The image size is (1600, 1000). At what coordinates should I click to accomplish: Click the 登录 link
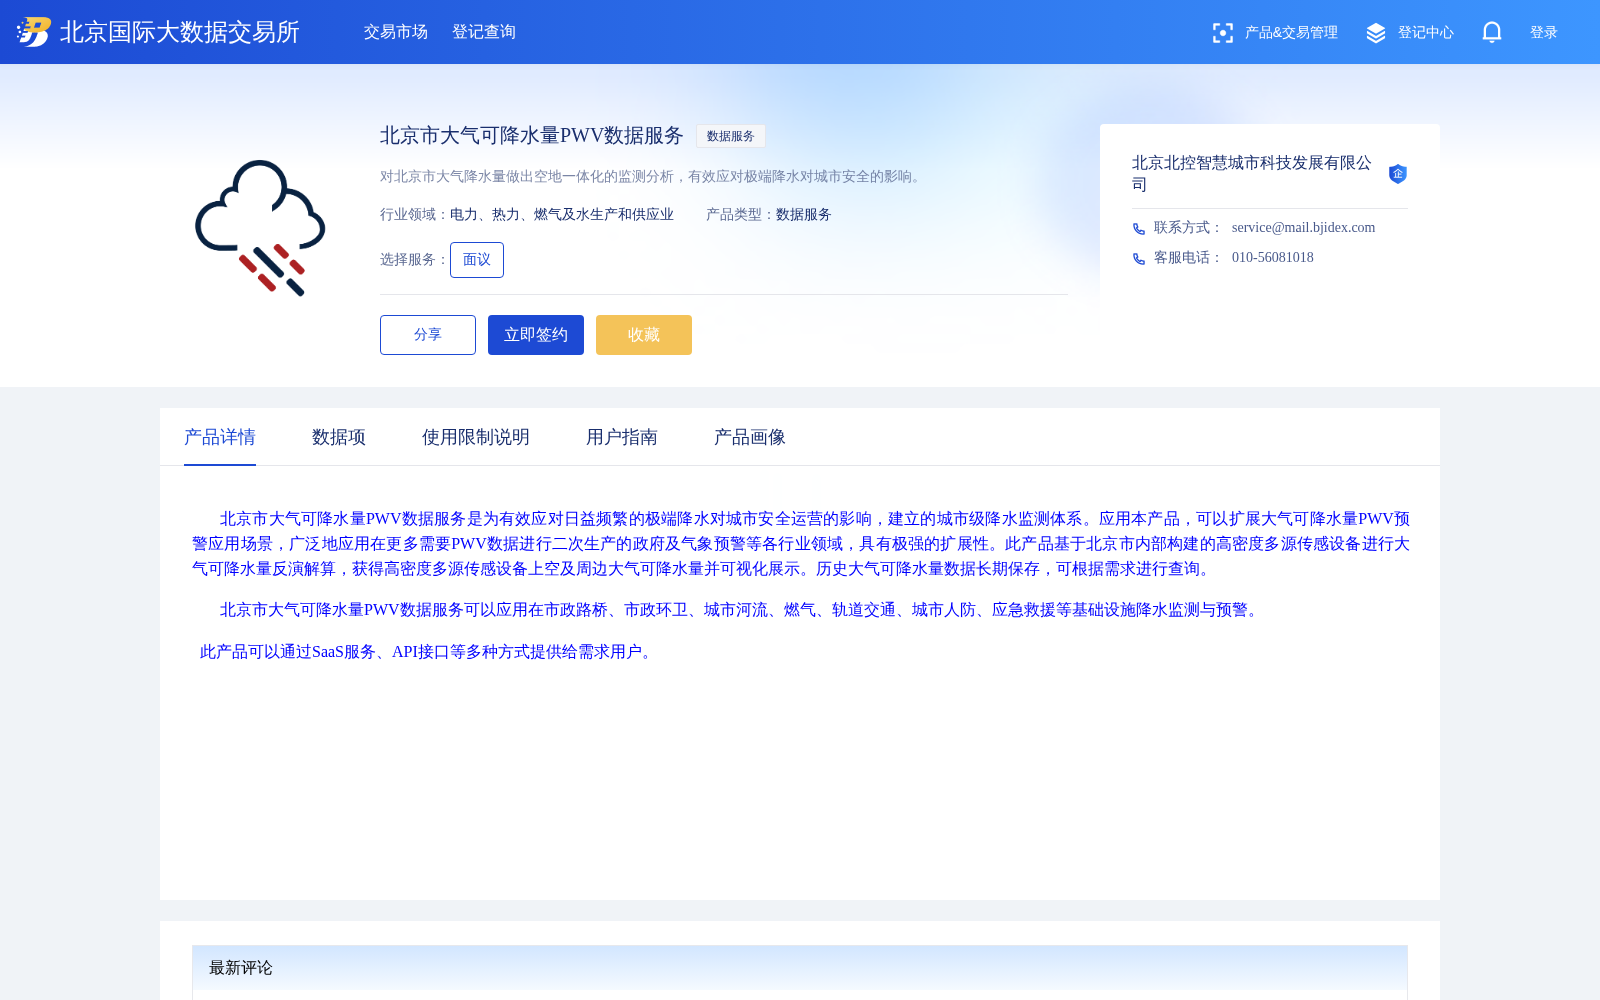click(x=1544, y=33)
